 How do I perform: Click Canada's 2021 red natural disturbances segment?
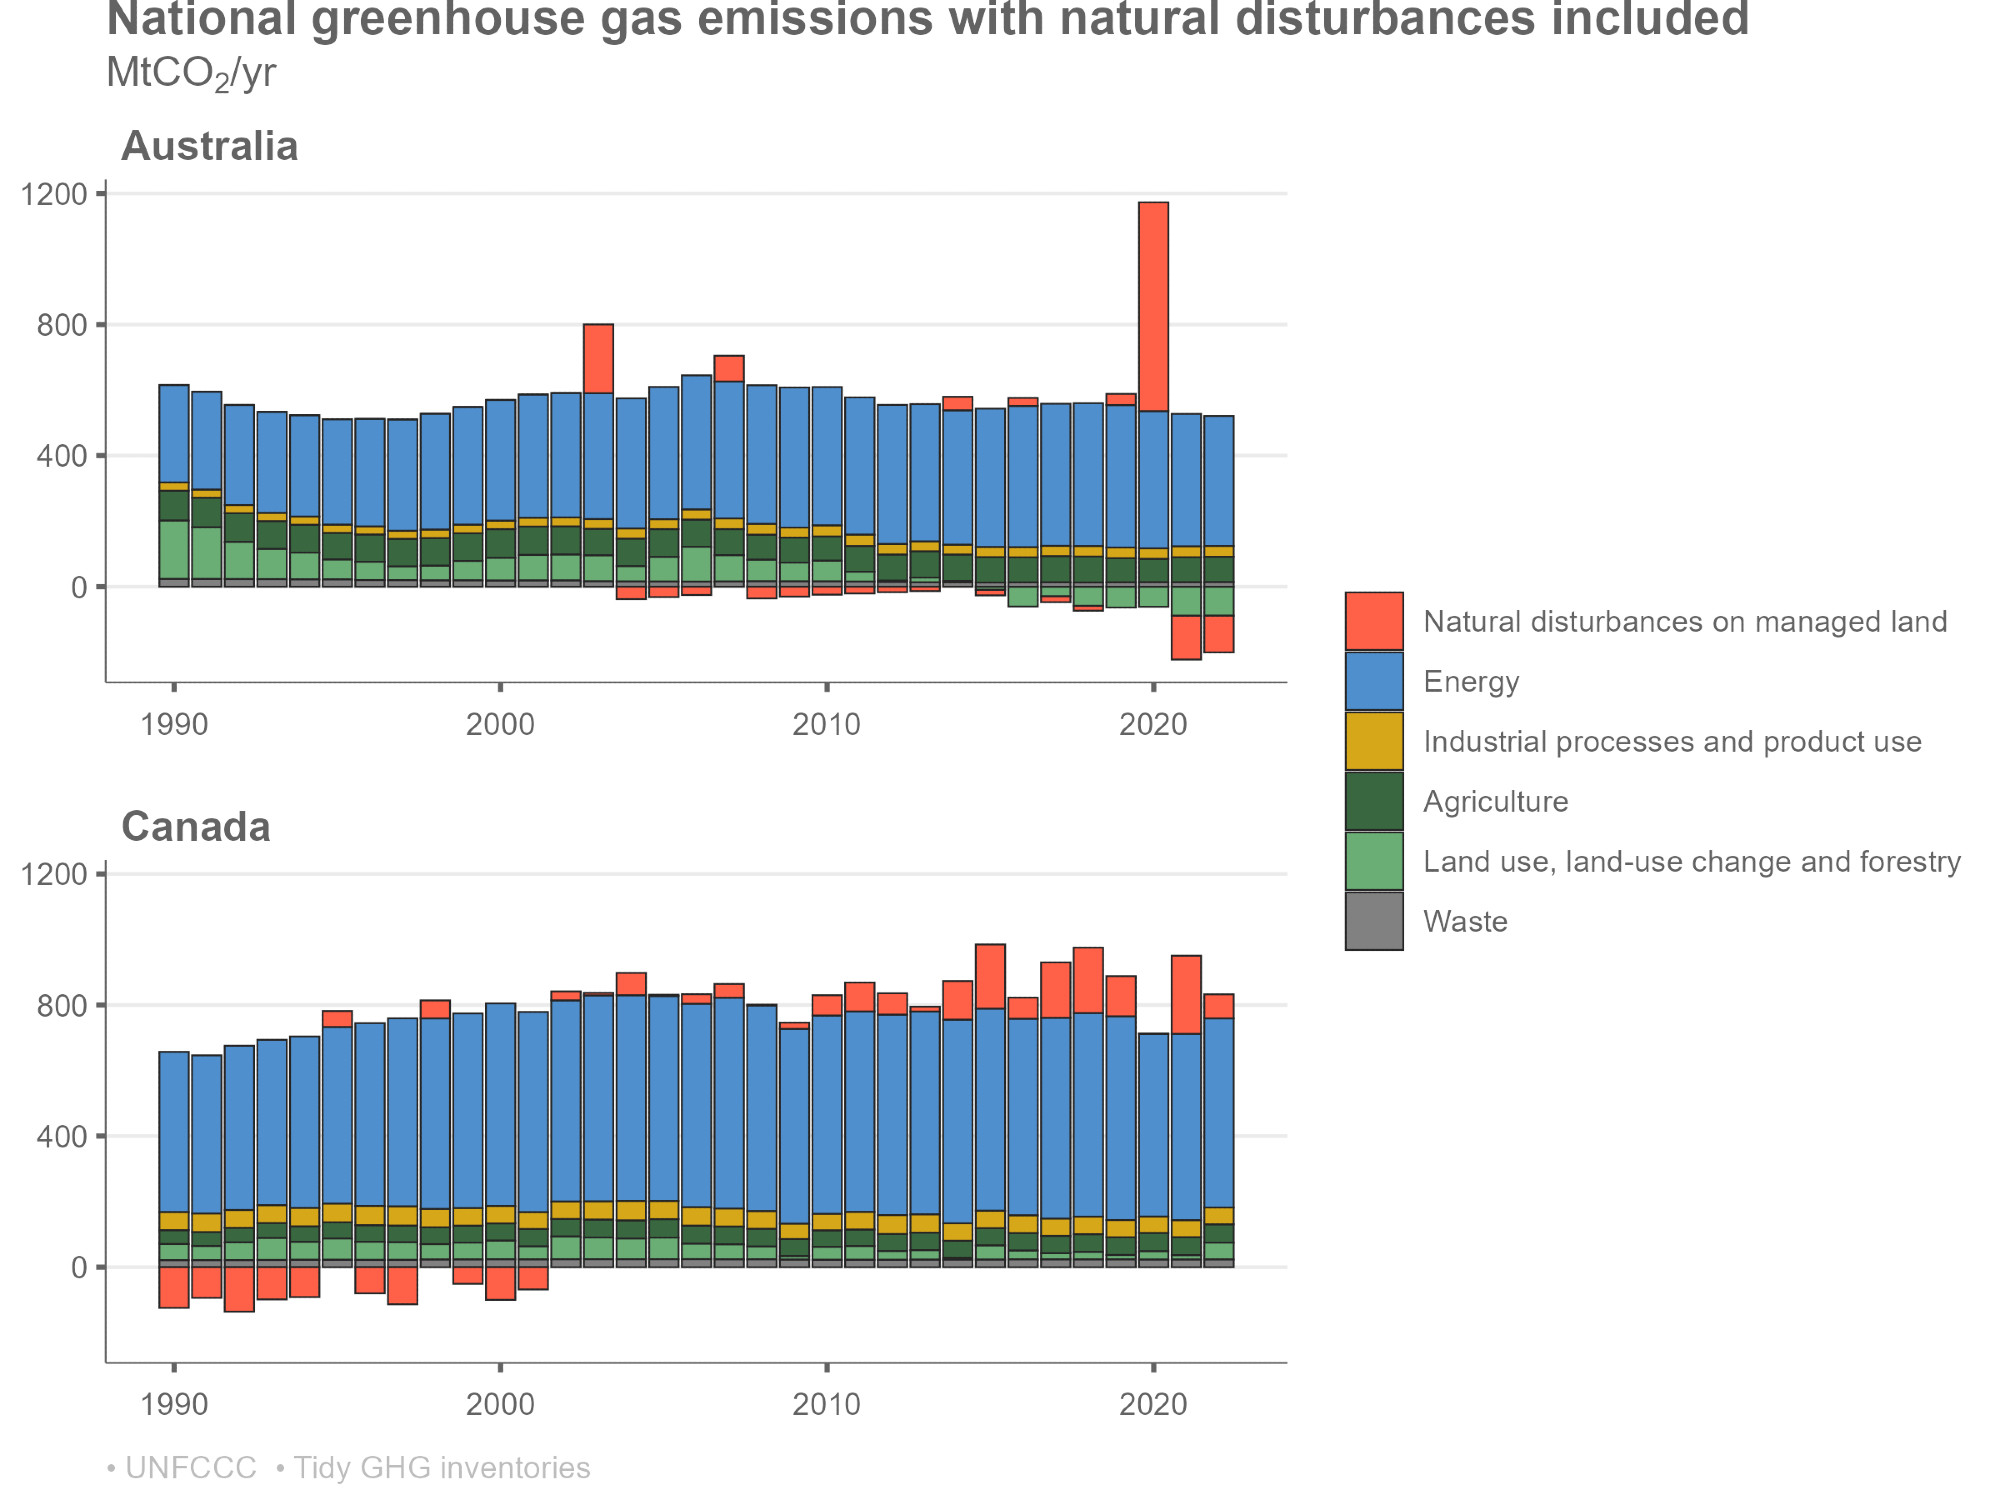[1186, 995]
